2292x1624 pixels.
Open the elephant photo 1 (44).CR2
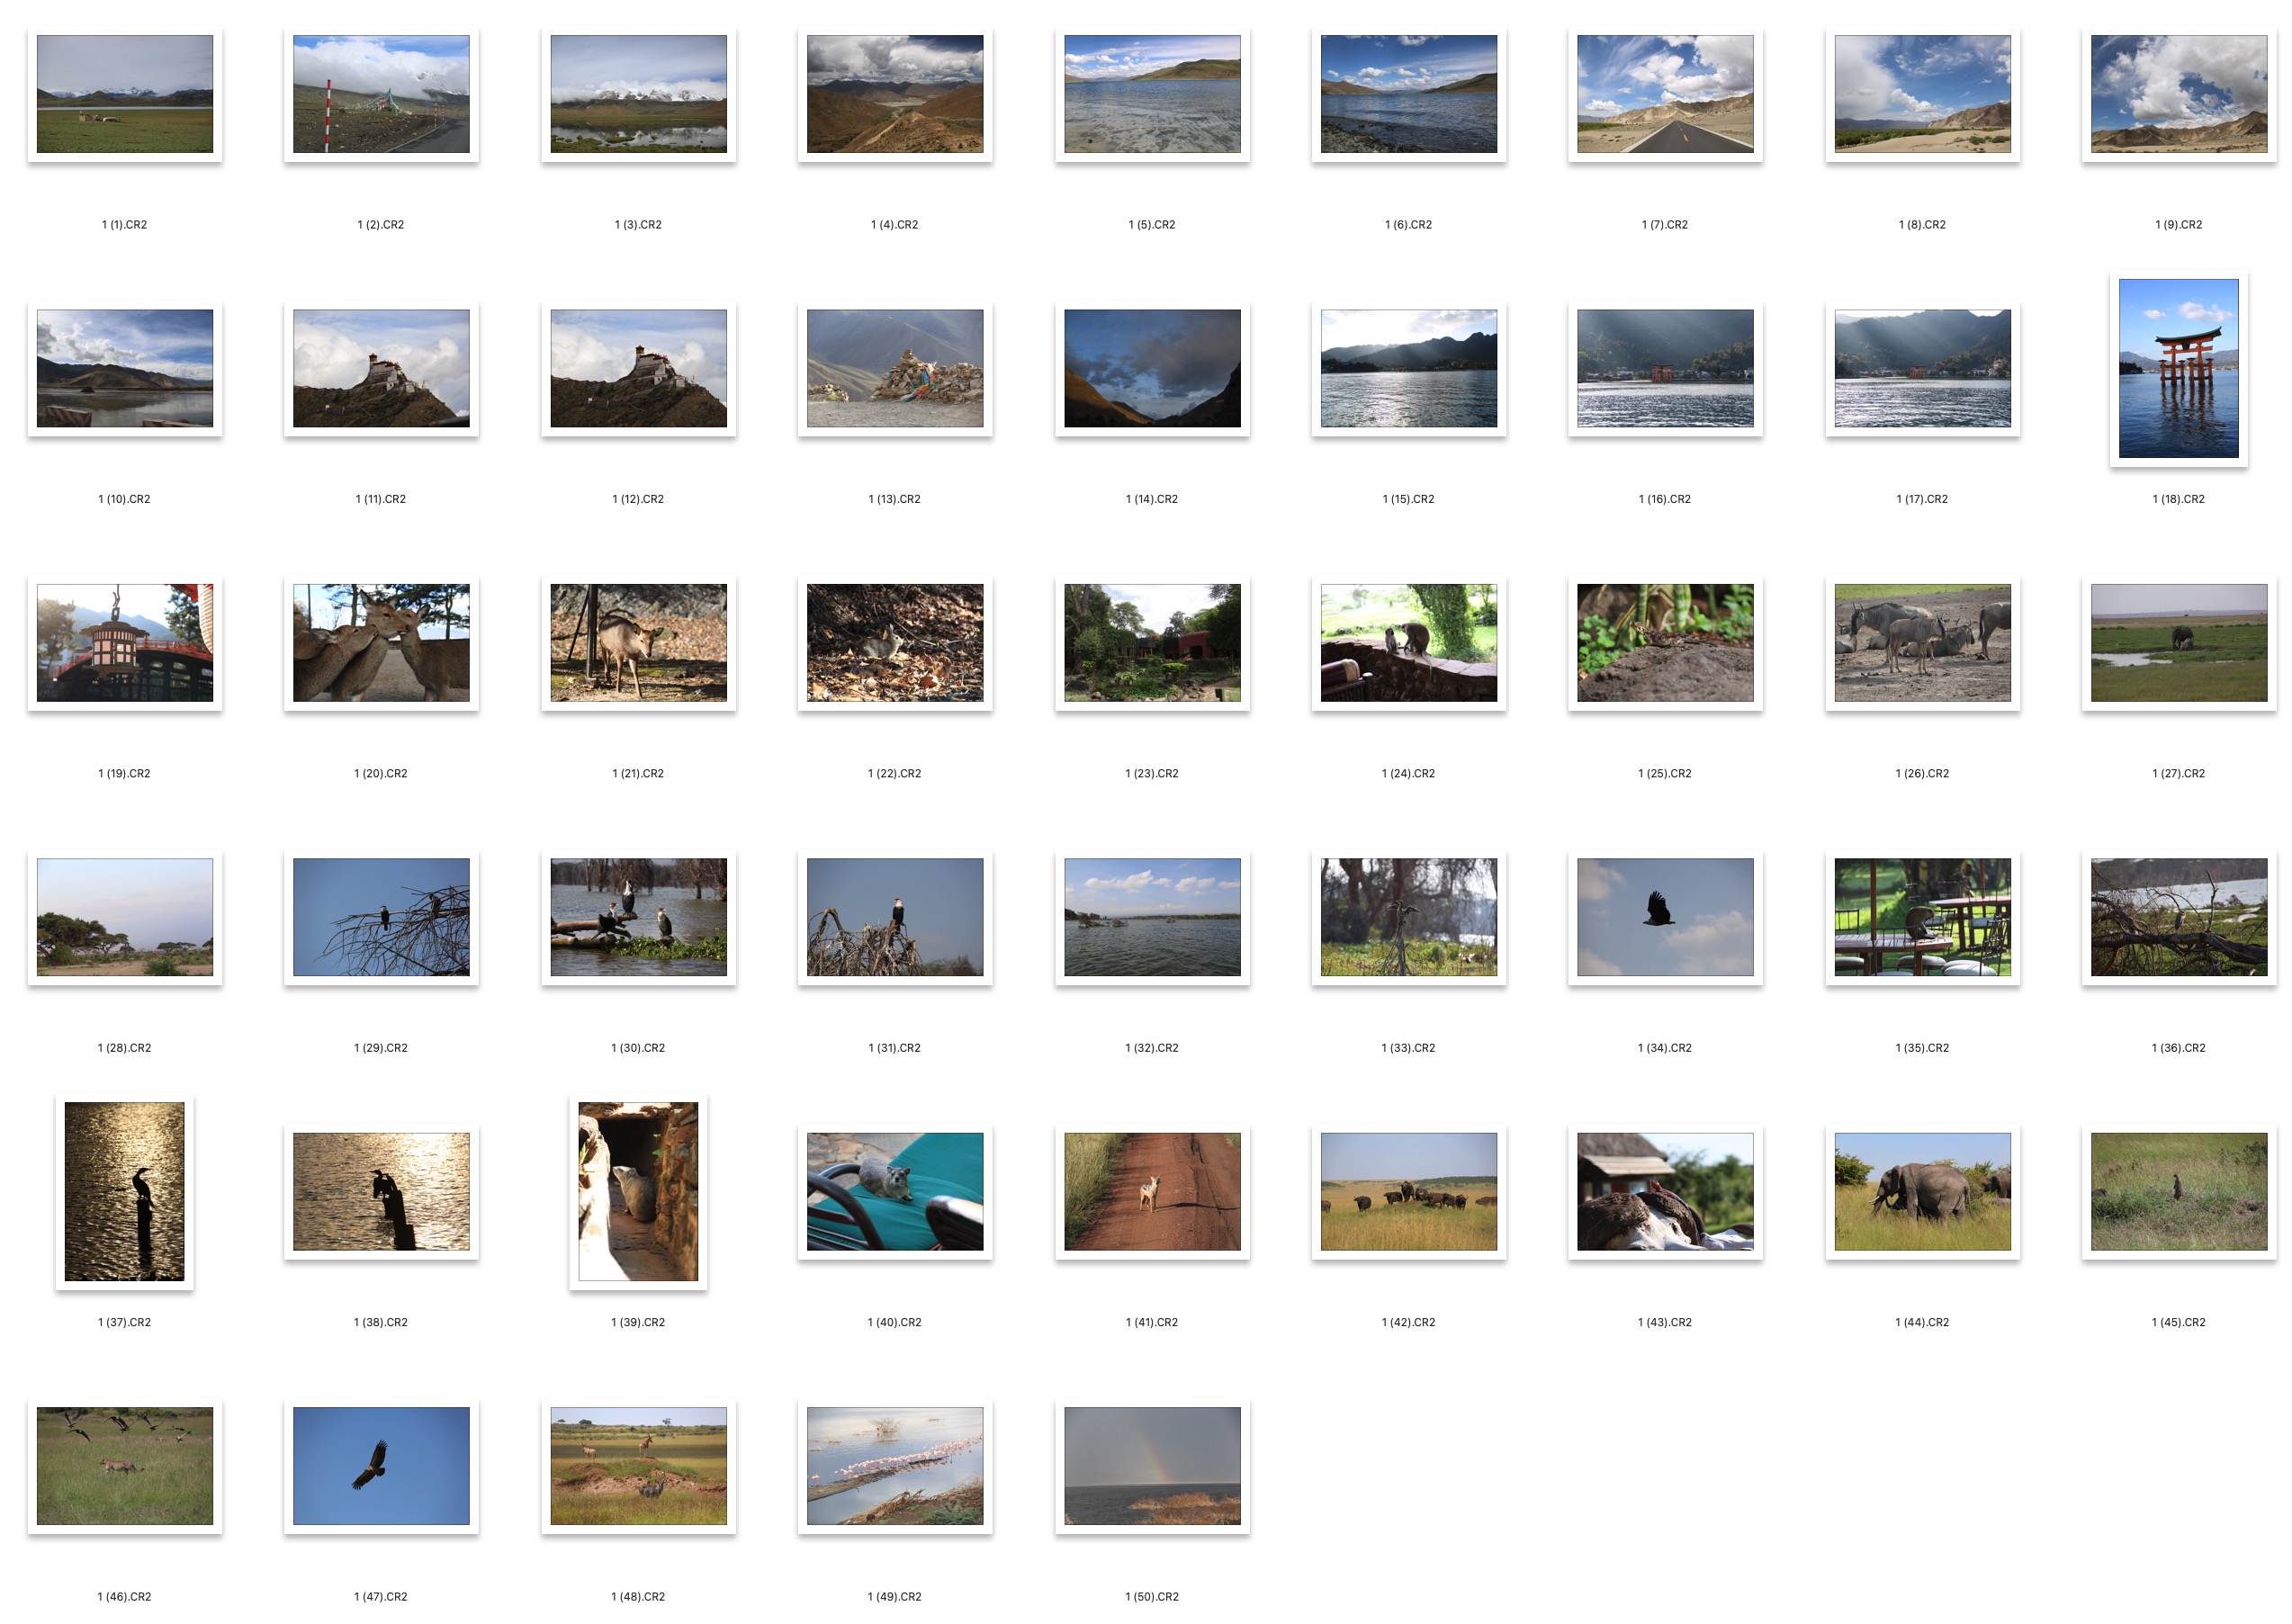1921,1190
